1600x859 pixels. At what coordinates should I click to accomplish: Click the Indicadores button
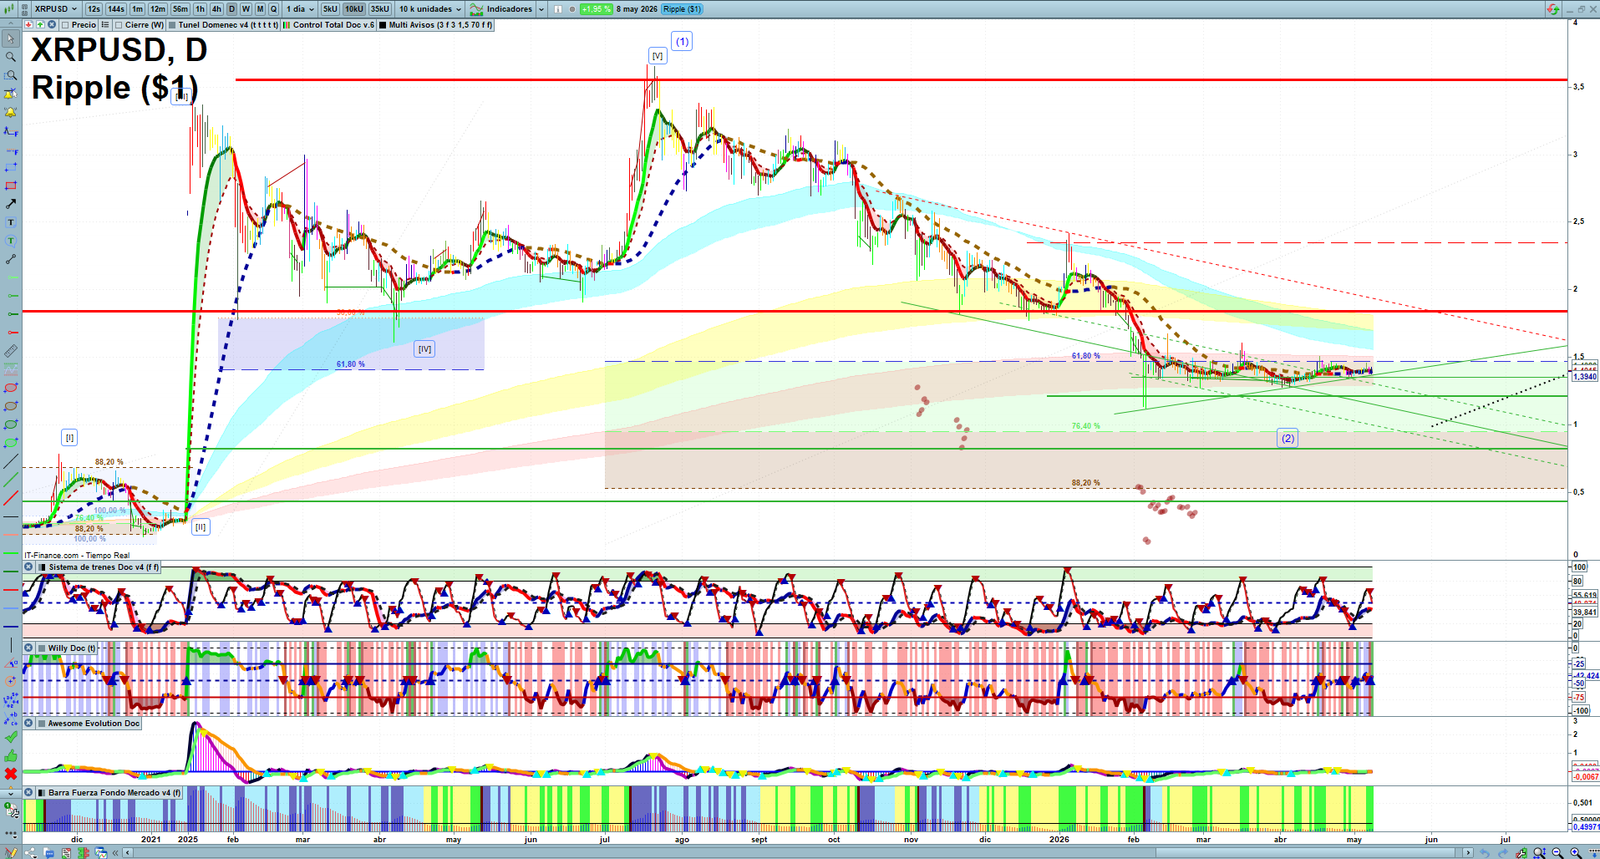pos(501,9)
